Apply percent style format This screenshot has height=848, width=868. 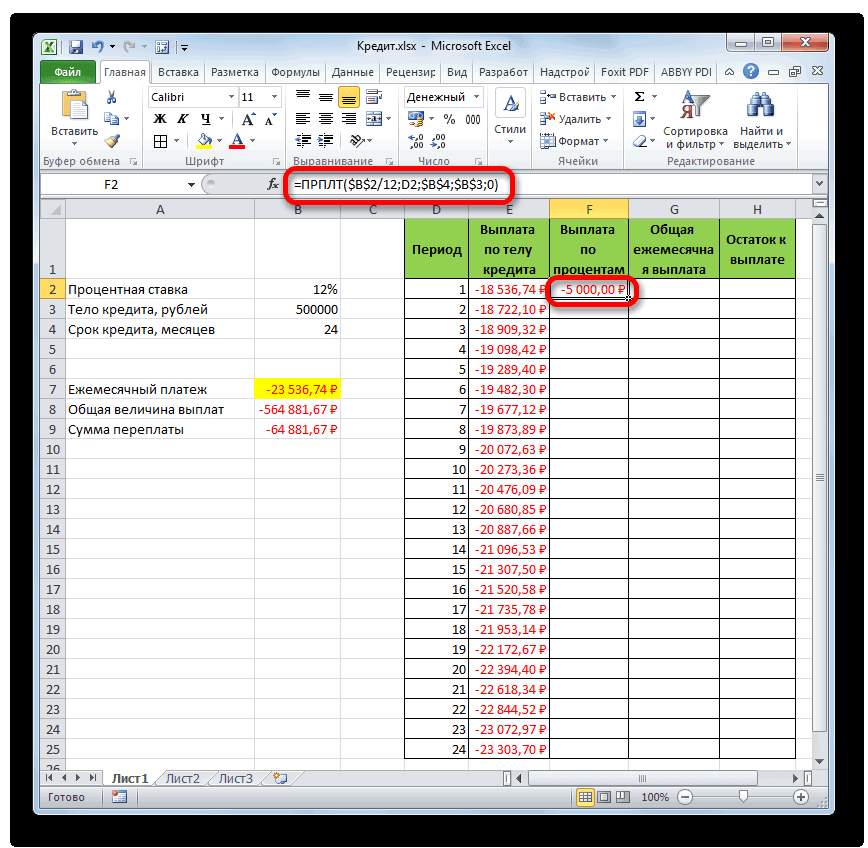tap(450, 119)
